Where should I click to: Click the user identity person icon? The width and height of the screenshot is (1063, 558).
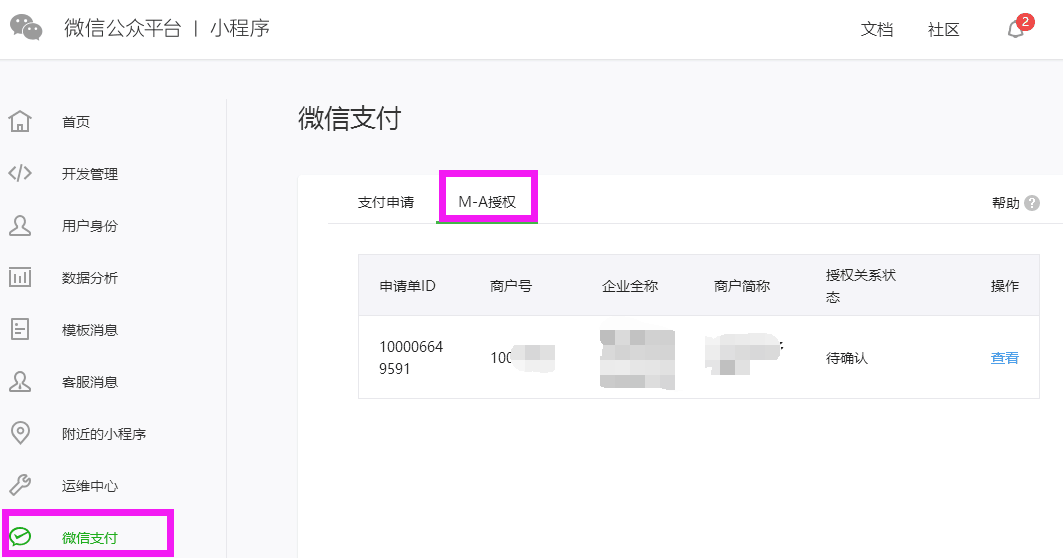tap(19, 226)
